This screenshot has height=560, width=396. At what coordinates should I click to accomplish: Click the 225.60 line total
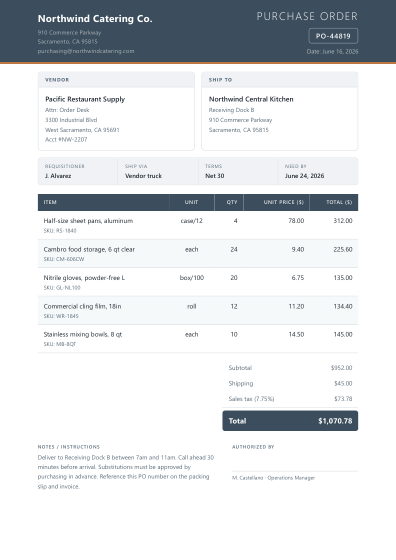343,249
